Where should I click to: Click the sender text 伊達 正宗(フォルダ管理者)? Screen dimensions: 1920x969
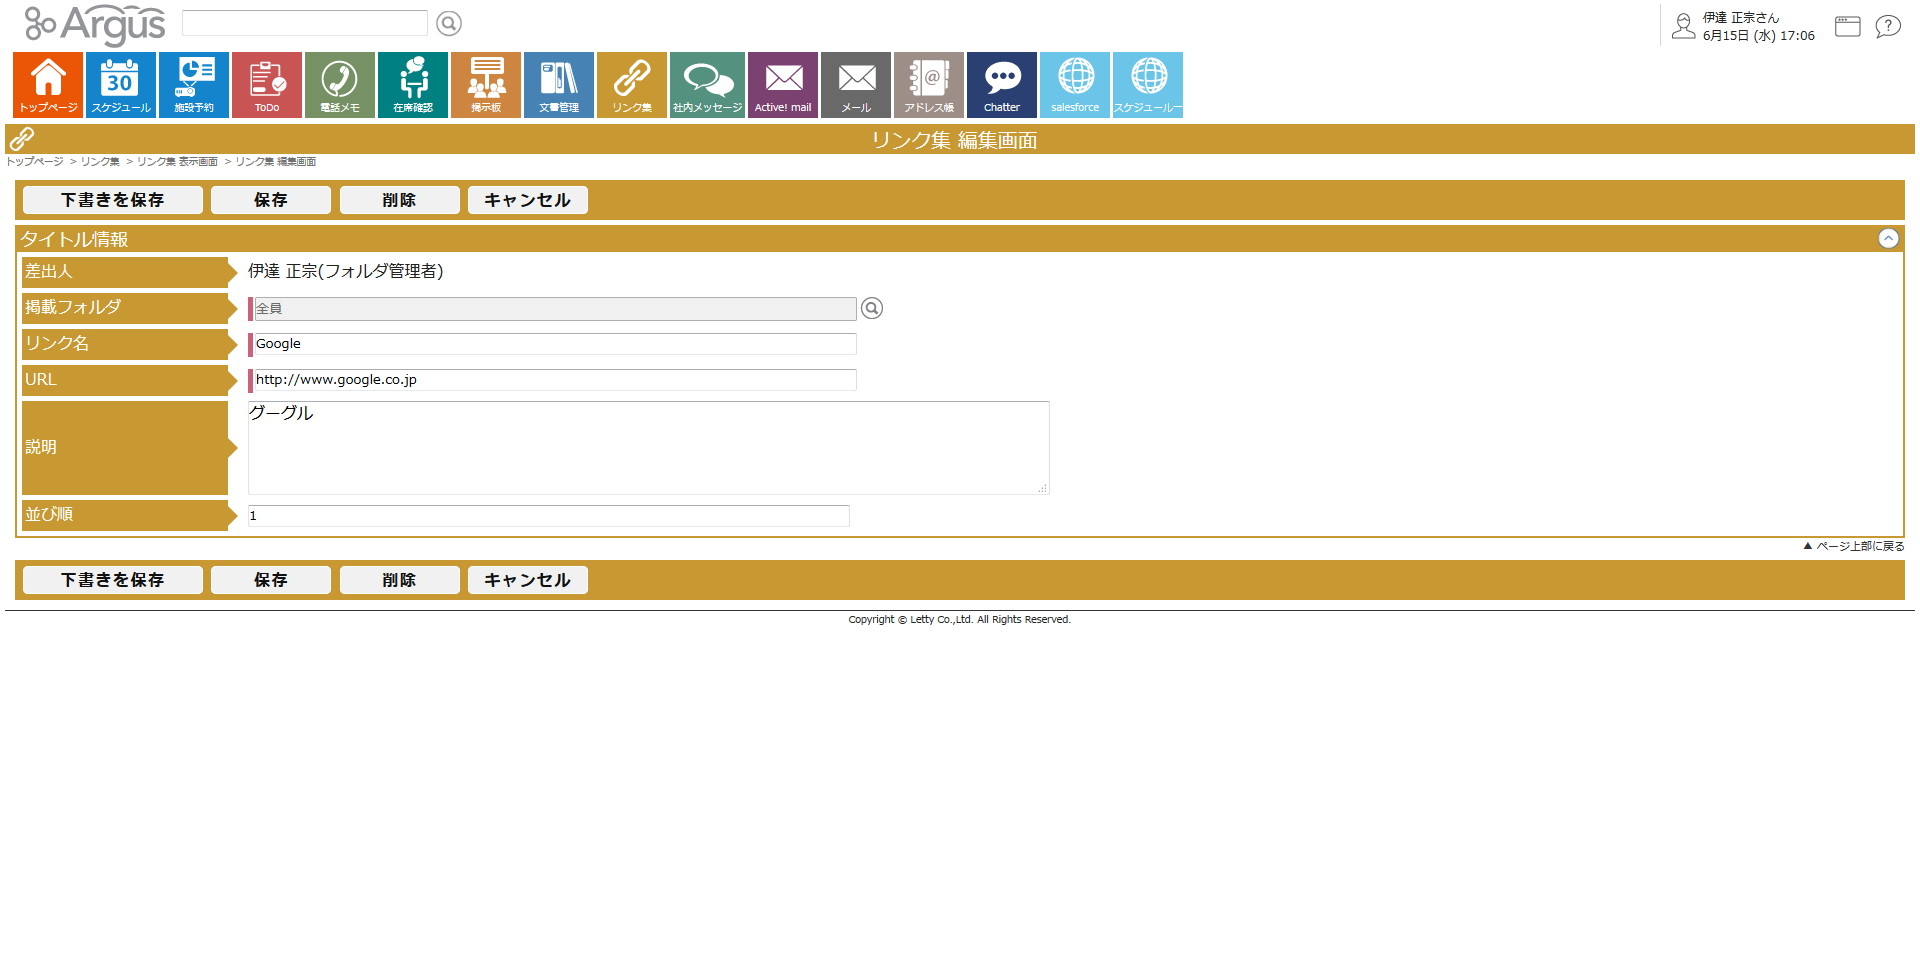coord(346,271)
